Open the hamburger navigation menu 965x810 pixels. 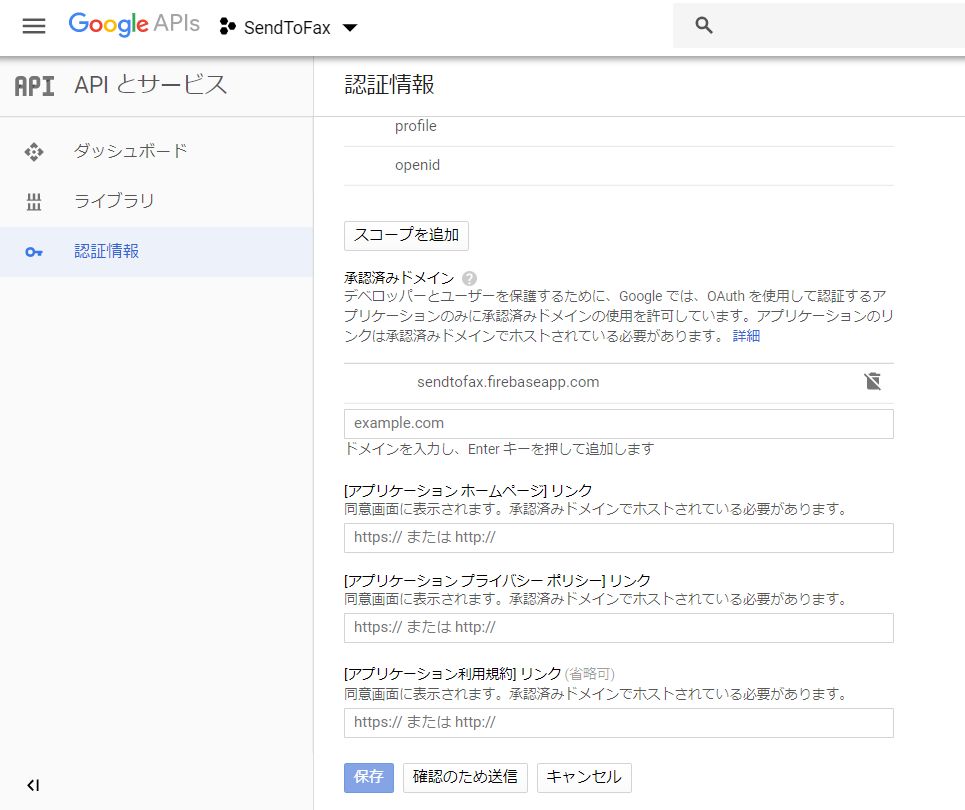pos(34,26)
